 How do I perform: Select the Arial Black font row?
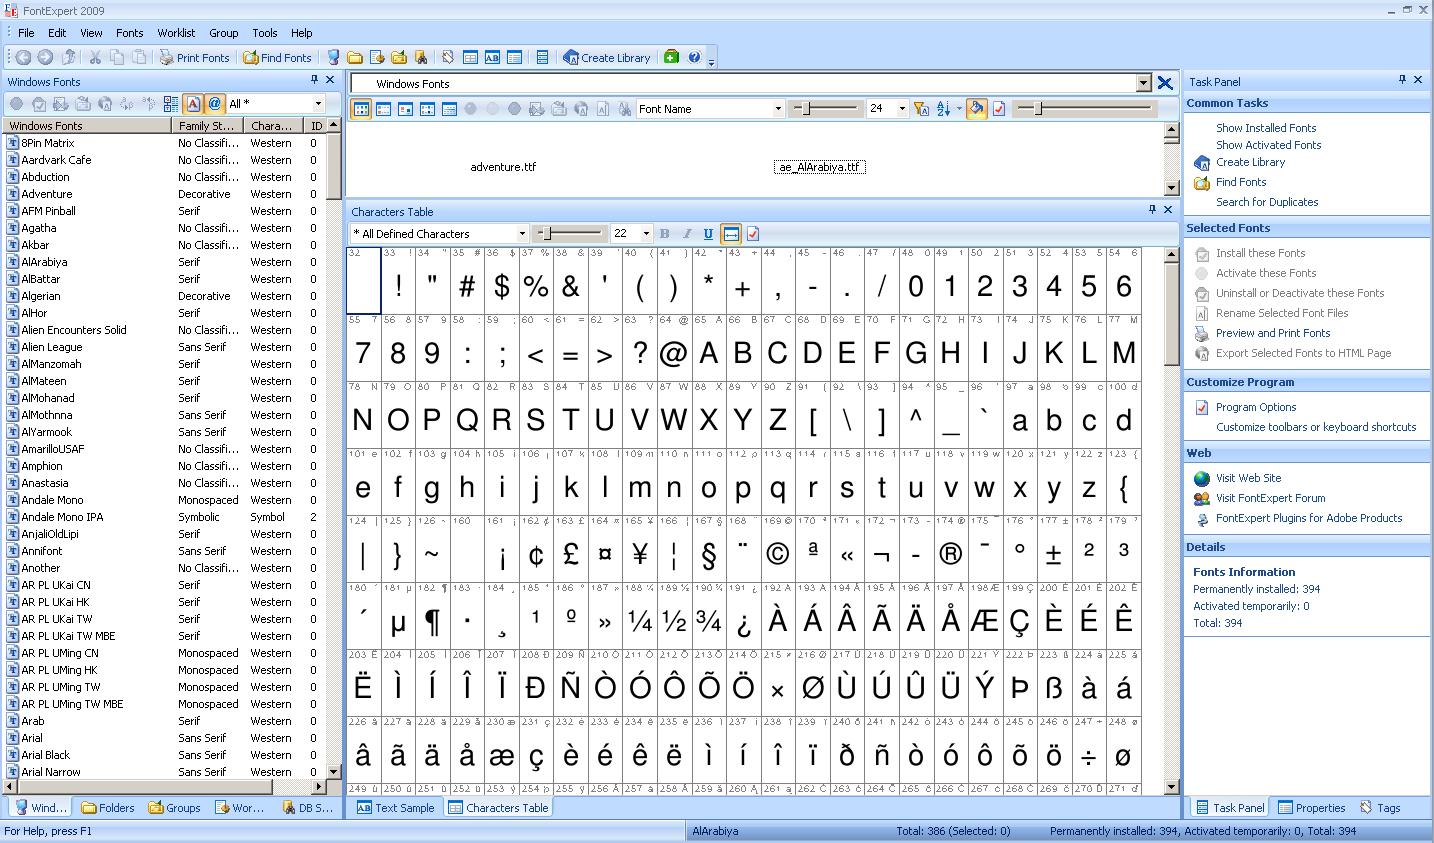pos(165,755)
